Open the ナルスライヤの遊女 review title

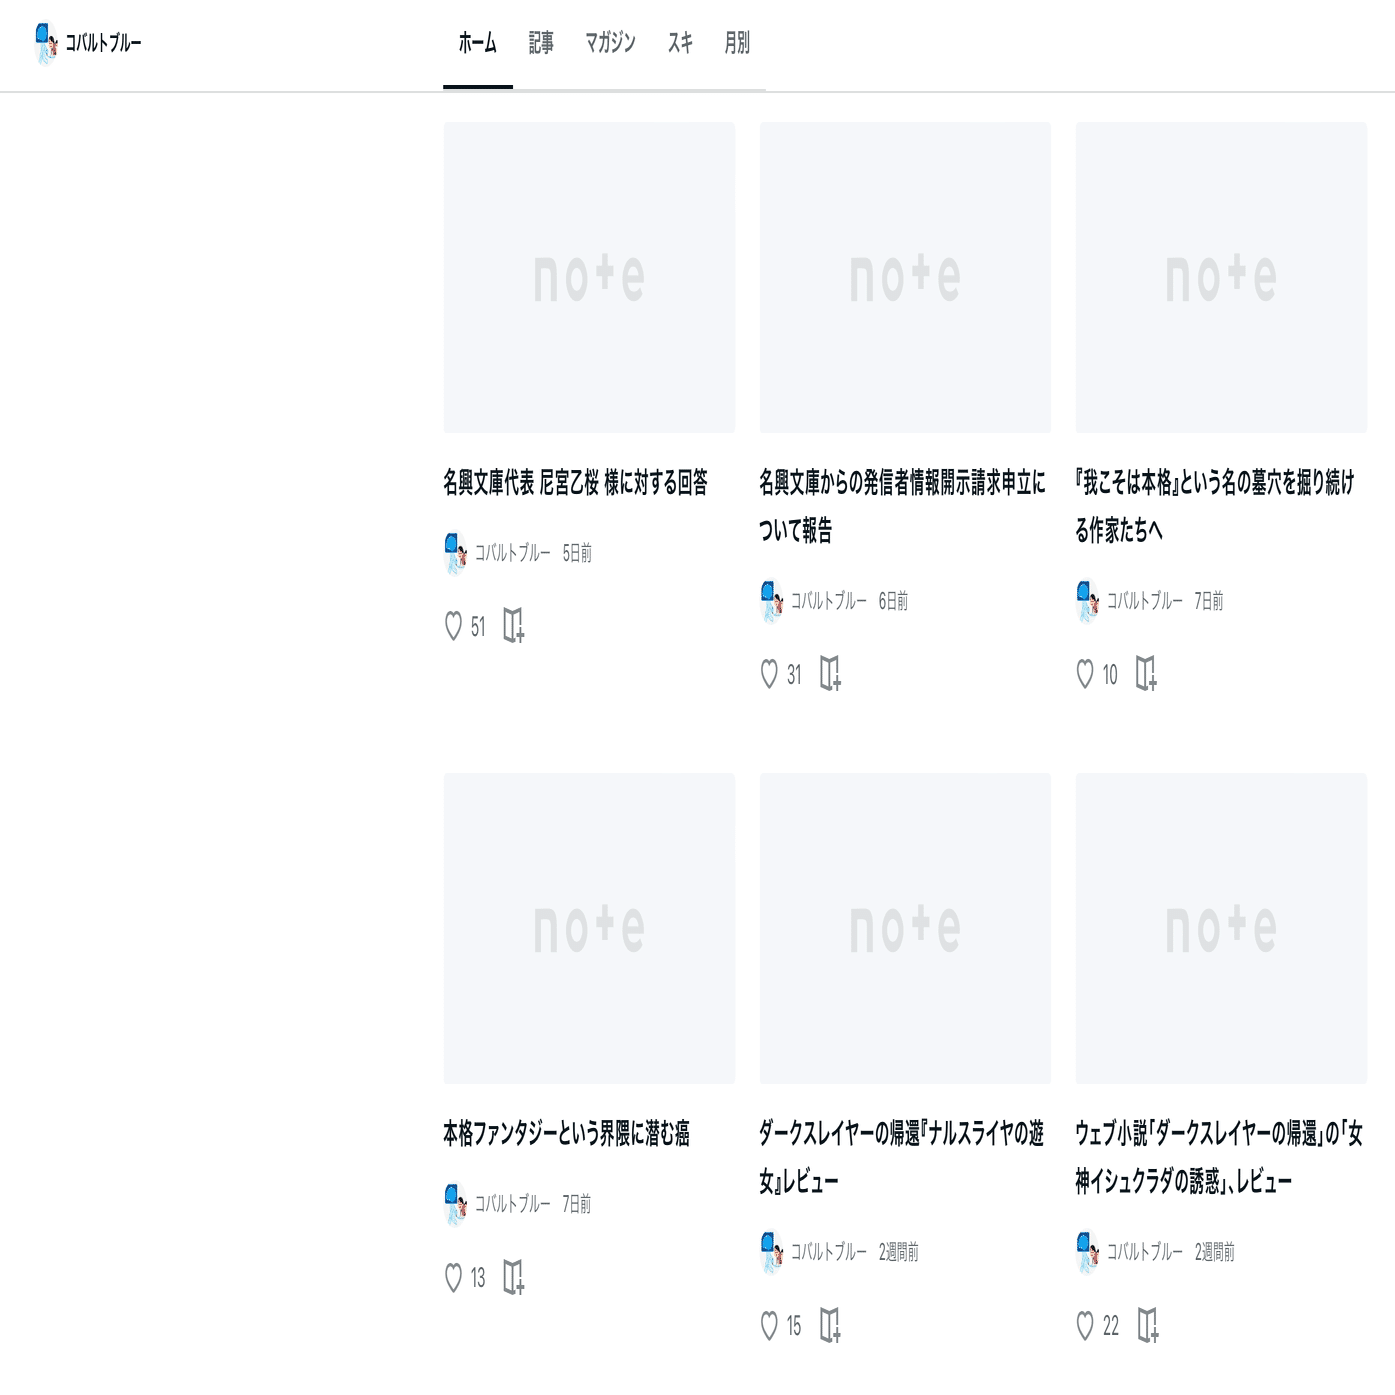pos(902,1158)
